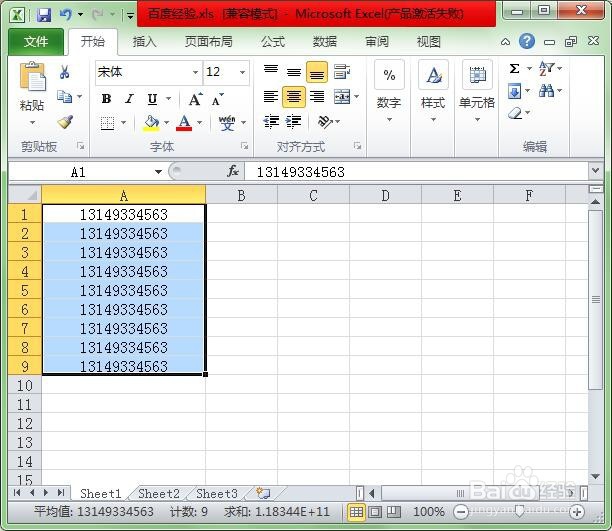Increase font size with large A
The image size is (612, 531).
[x=195, y=99]
